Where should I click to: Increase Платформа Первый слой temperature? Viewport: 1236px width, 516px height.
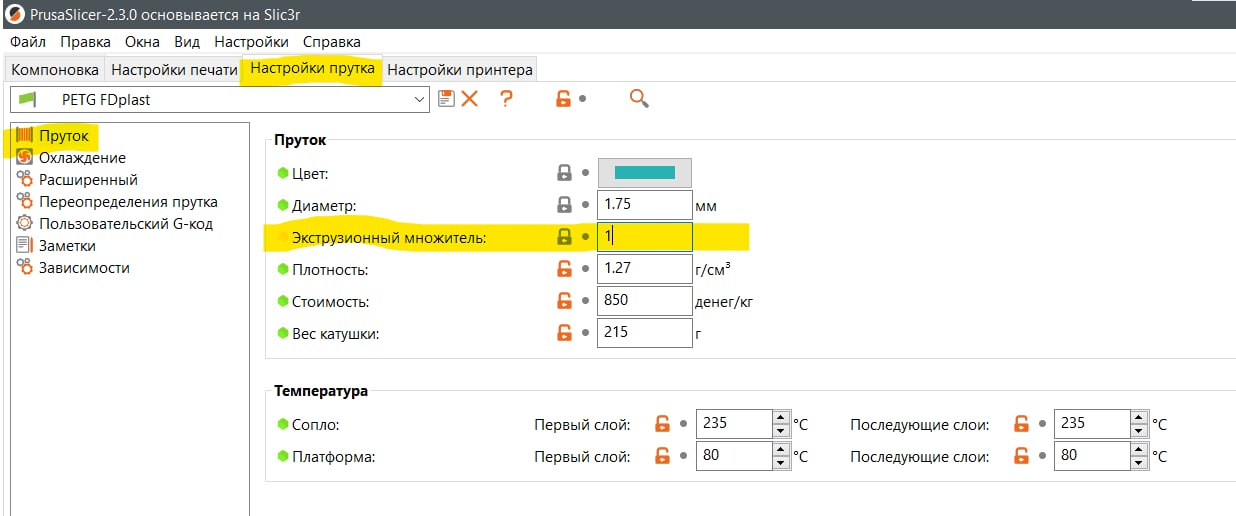click(x=781, y=449)
